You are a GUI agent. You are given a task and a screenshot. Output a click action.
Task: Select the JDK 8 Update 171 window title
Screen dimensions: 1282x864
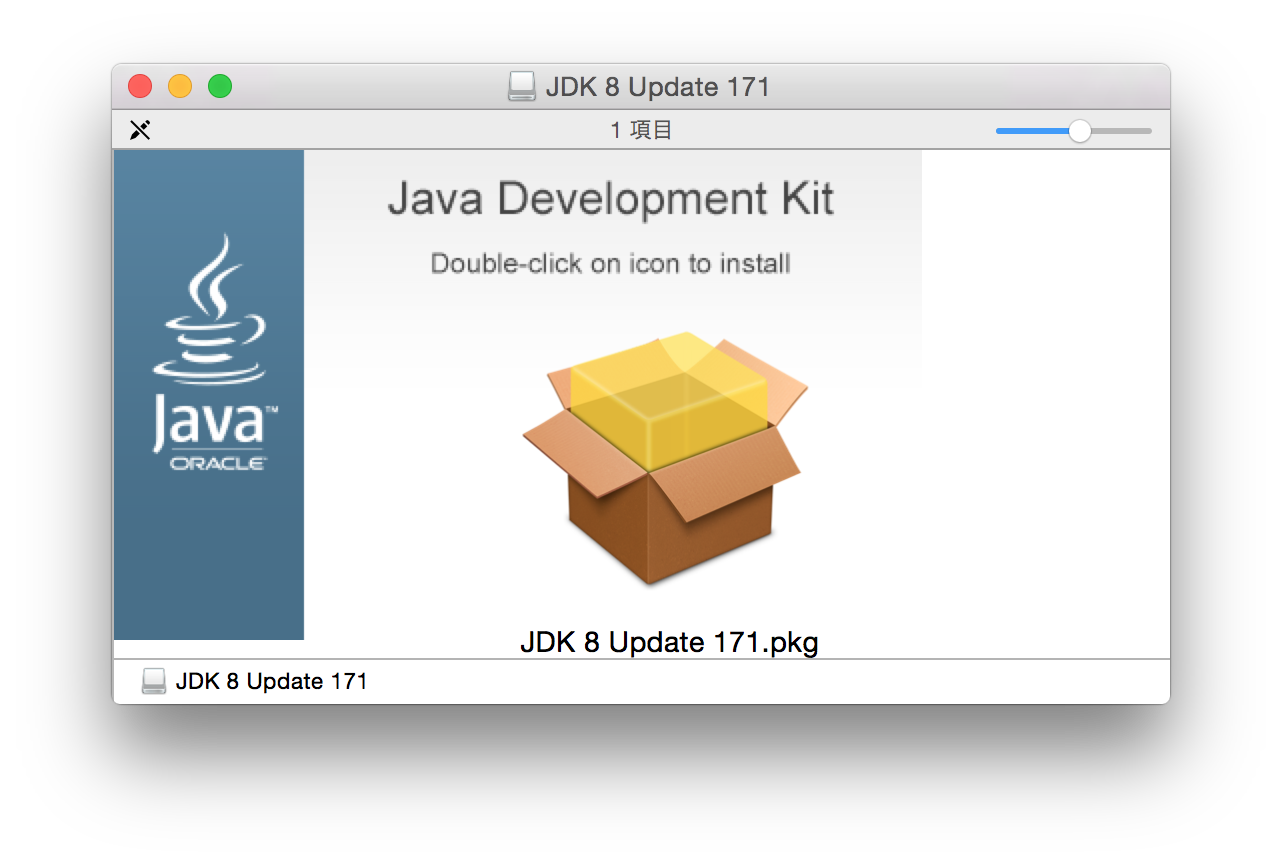click(x=657, y=86)
